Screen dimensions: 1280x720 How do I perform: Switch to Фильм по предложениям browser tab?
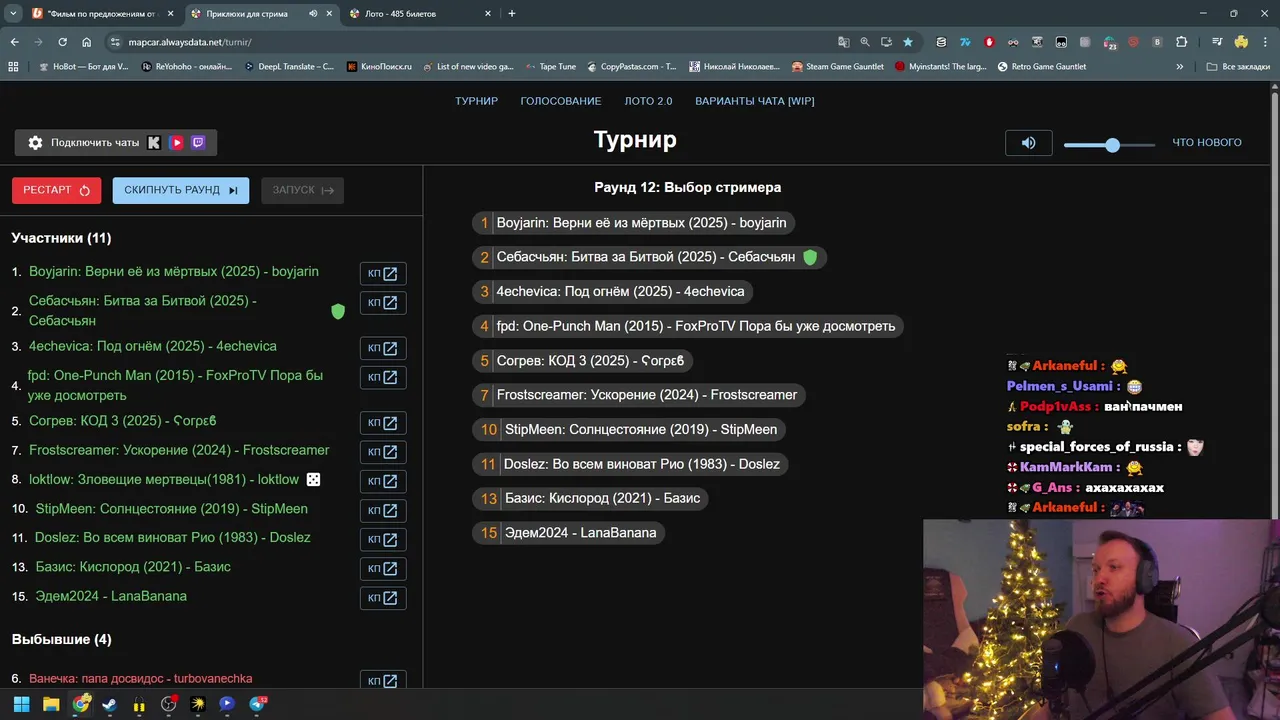pos(100,14)
